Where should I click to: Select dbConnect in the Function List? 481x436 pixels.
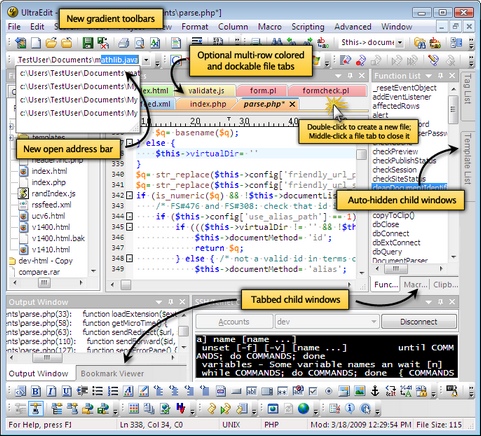pyautogui.click(x=391, y=233)
